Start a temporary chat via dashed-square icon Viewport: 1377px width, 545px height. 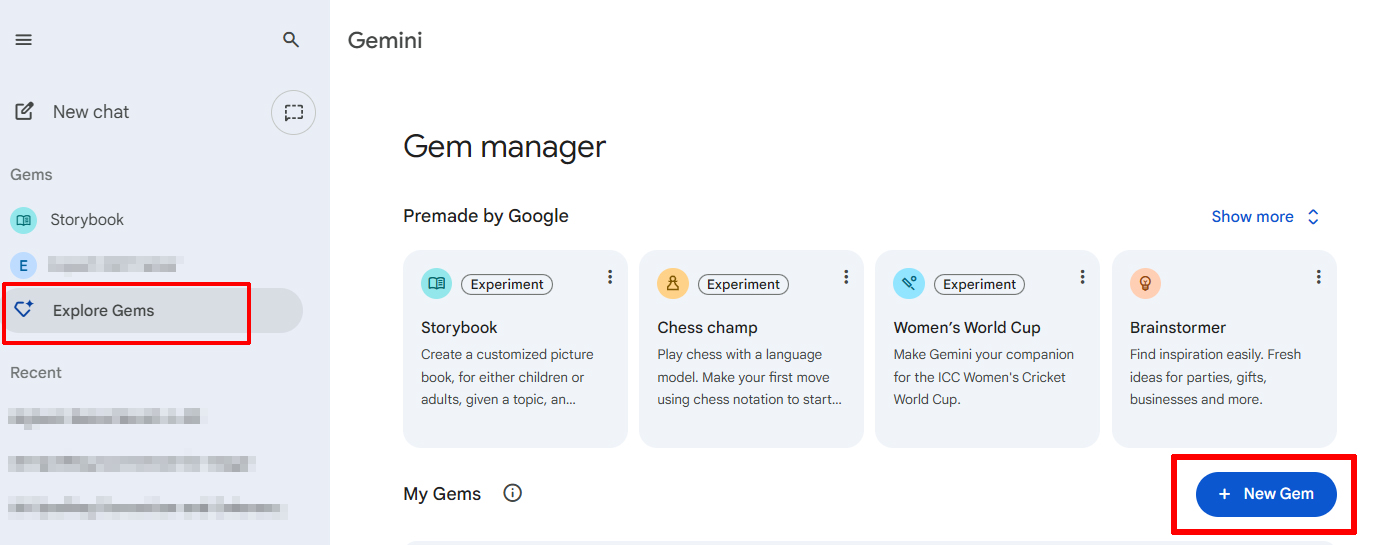click(293, 112)
